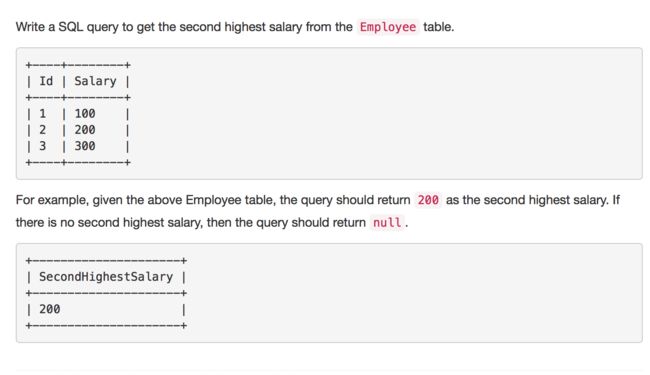Click the SecondHighestSalary column header
This screenshot has width=650, height=375.
106,277
